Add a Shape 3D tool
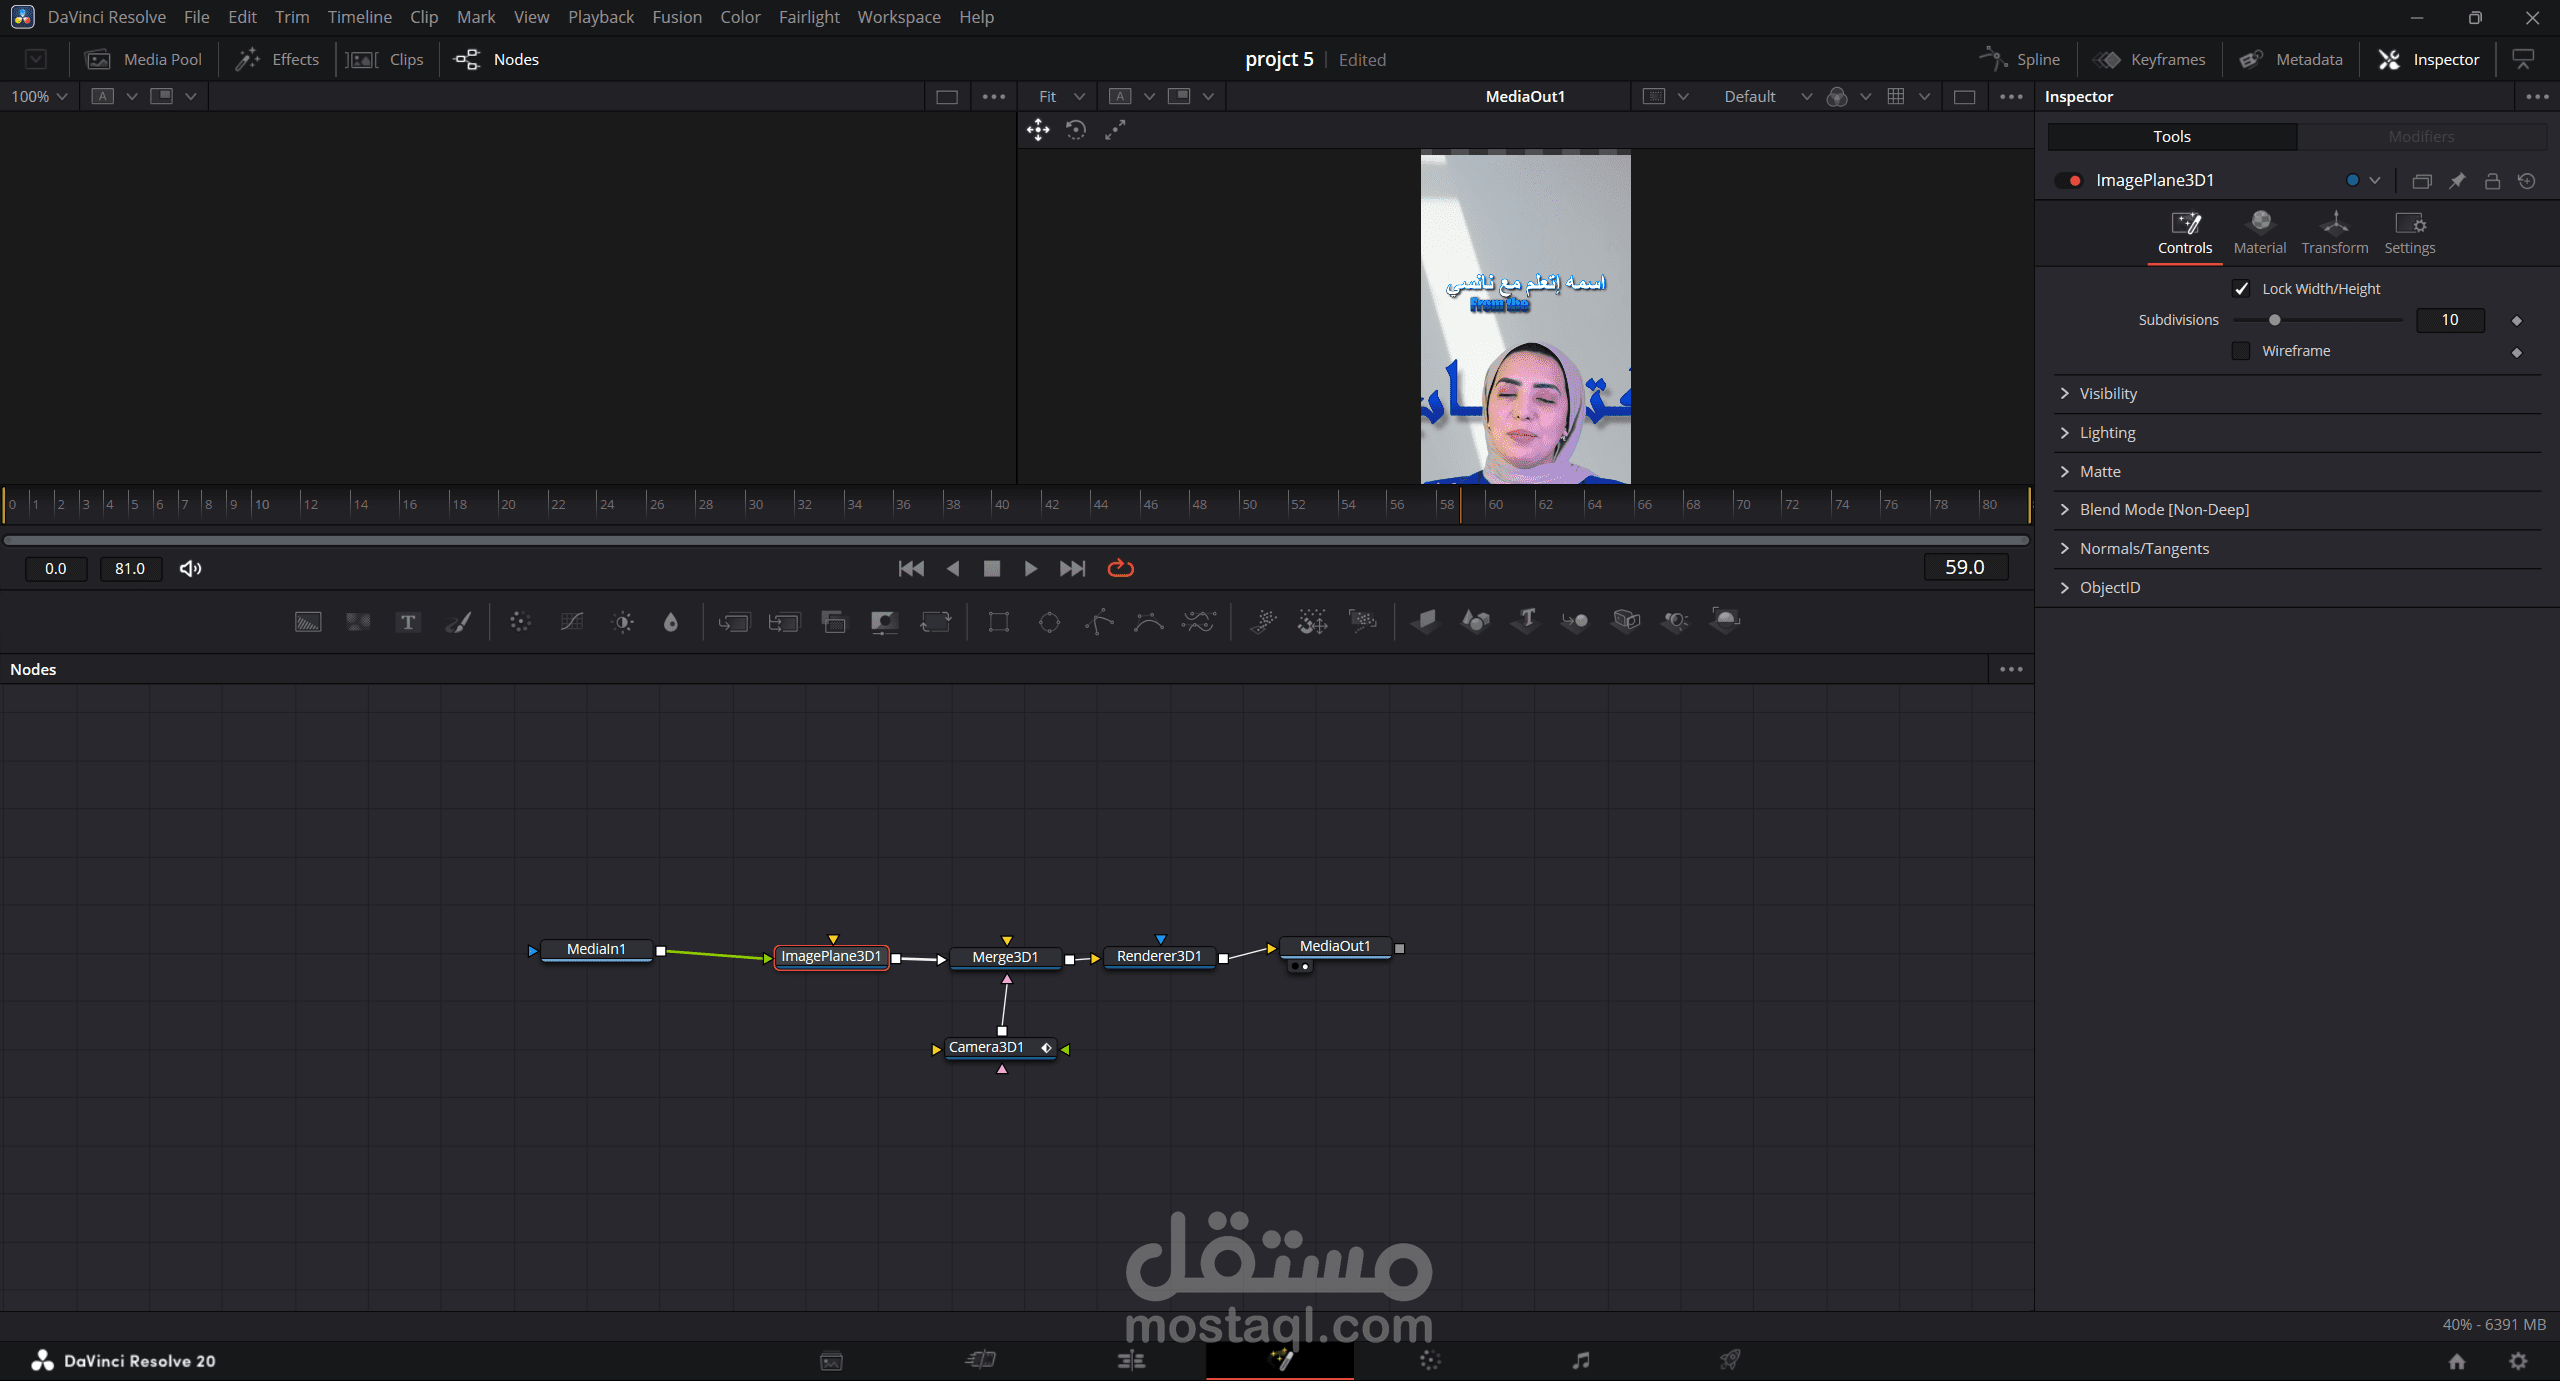 tap(1476, 621)
